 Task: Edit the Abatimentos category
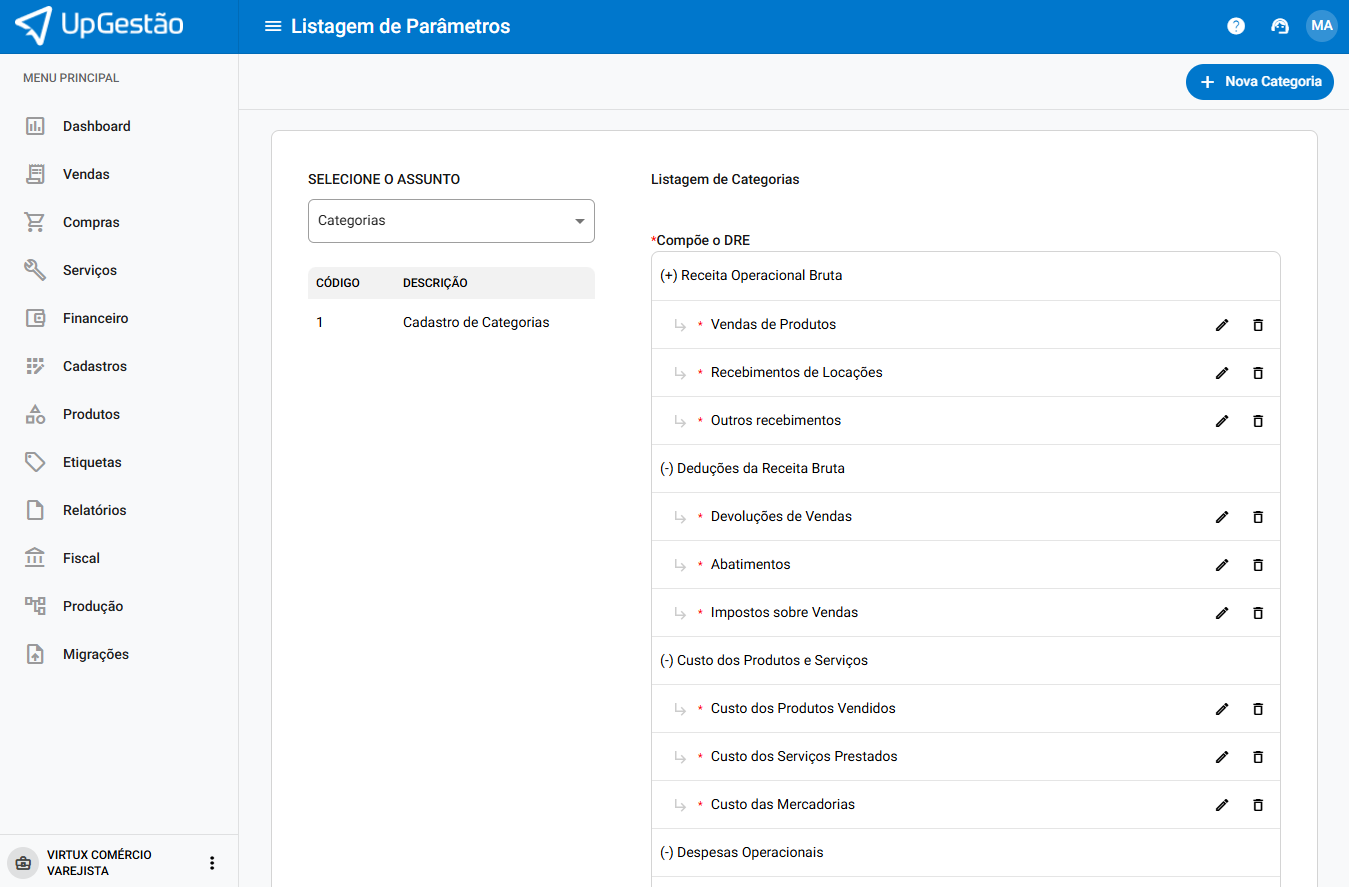pos(1221,565)
